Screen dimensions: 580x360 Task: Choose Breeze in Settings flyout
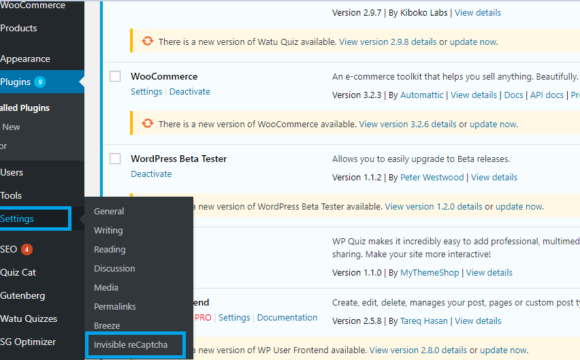tap(107, 326)
